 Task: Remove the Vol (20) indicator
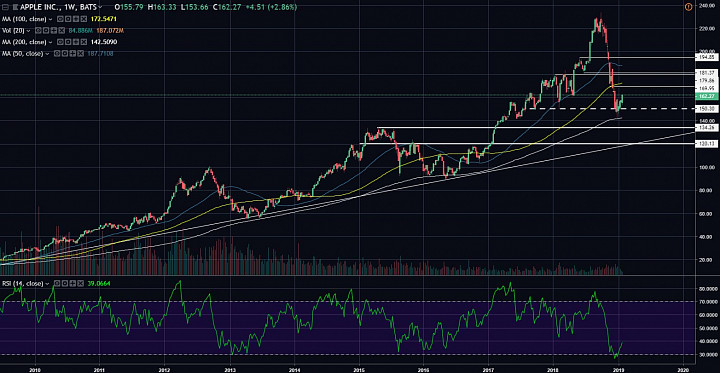click(x=62, y=30)
